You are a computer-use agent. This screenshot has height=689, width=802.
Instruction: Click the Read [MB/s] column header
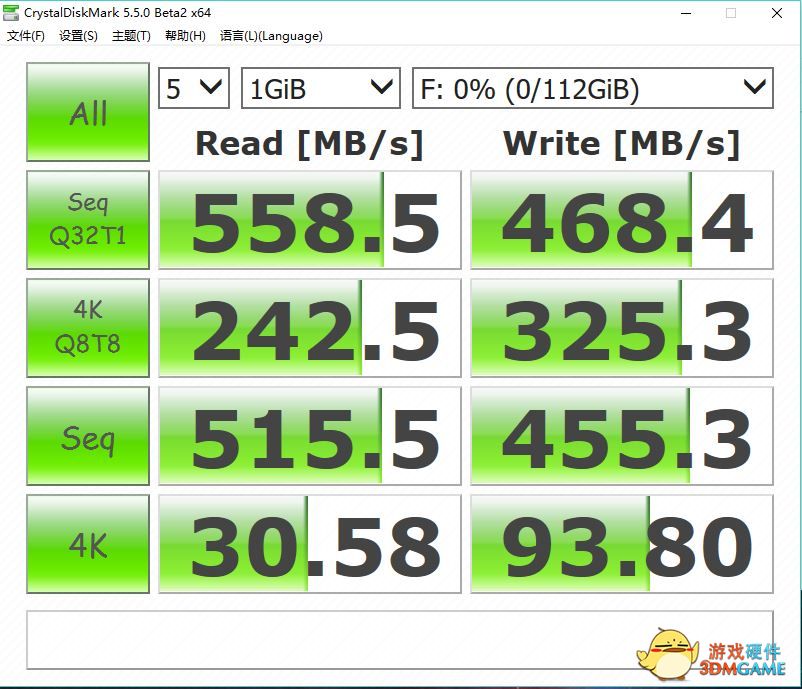(x=310, y=144)
